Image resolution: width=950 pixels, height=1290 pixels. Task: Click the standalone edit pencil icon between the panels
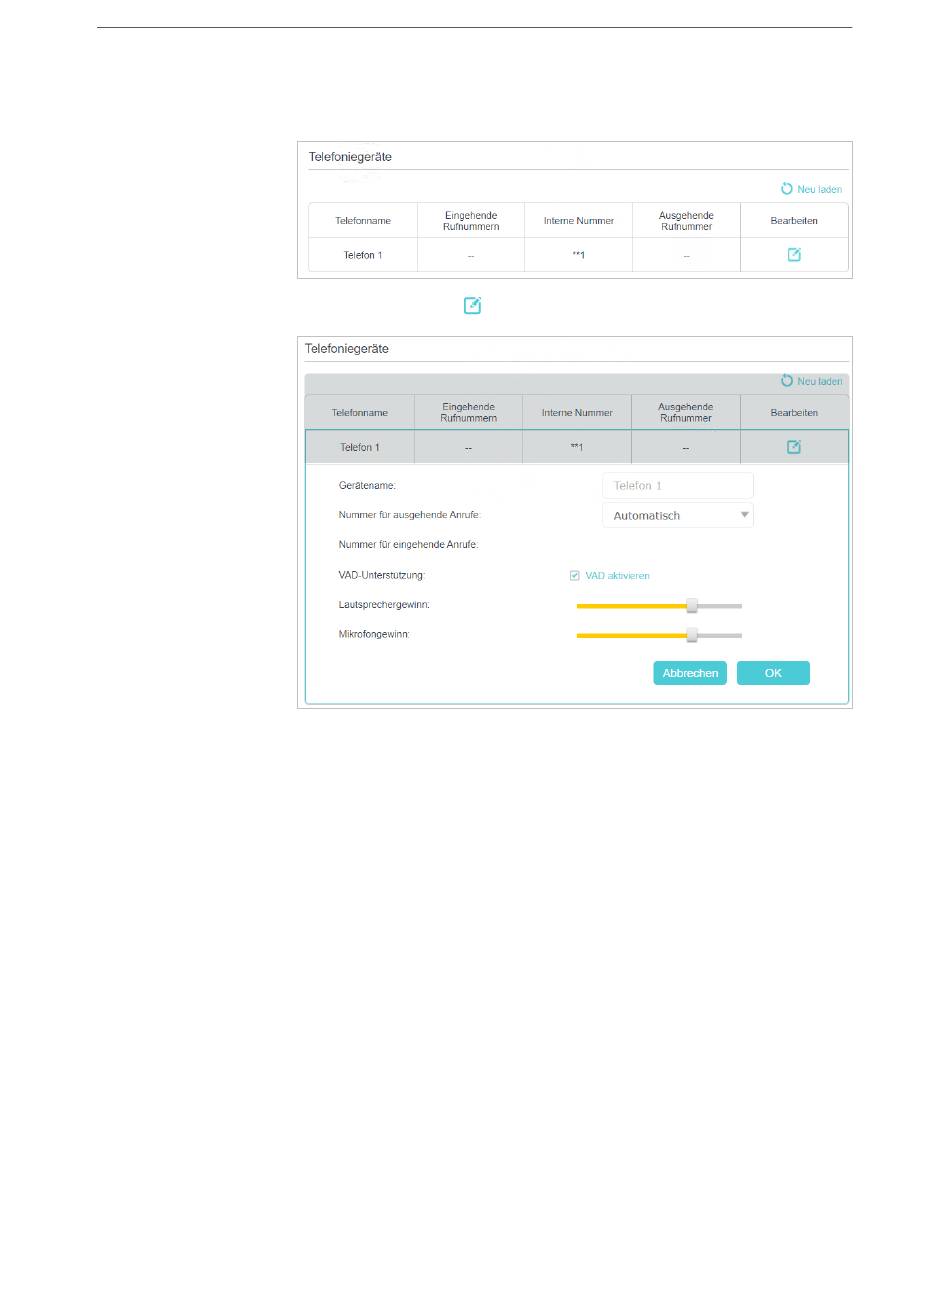(473, 306)
